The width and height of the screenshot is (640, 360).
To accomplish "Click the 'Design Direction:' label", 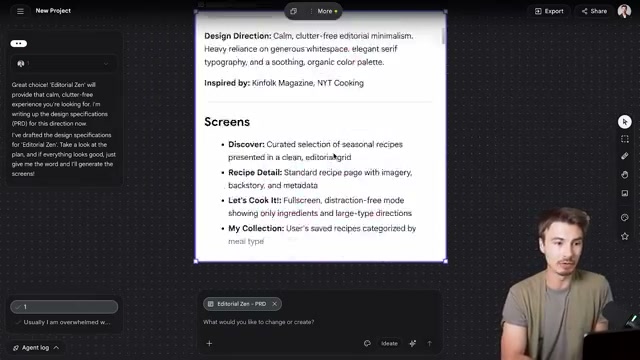I will click(238, 36).
